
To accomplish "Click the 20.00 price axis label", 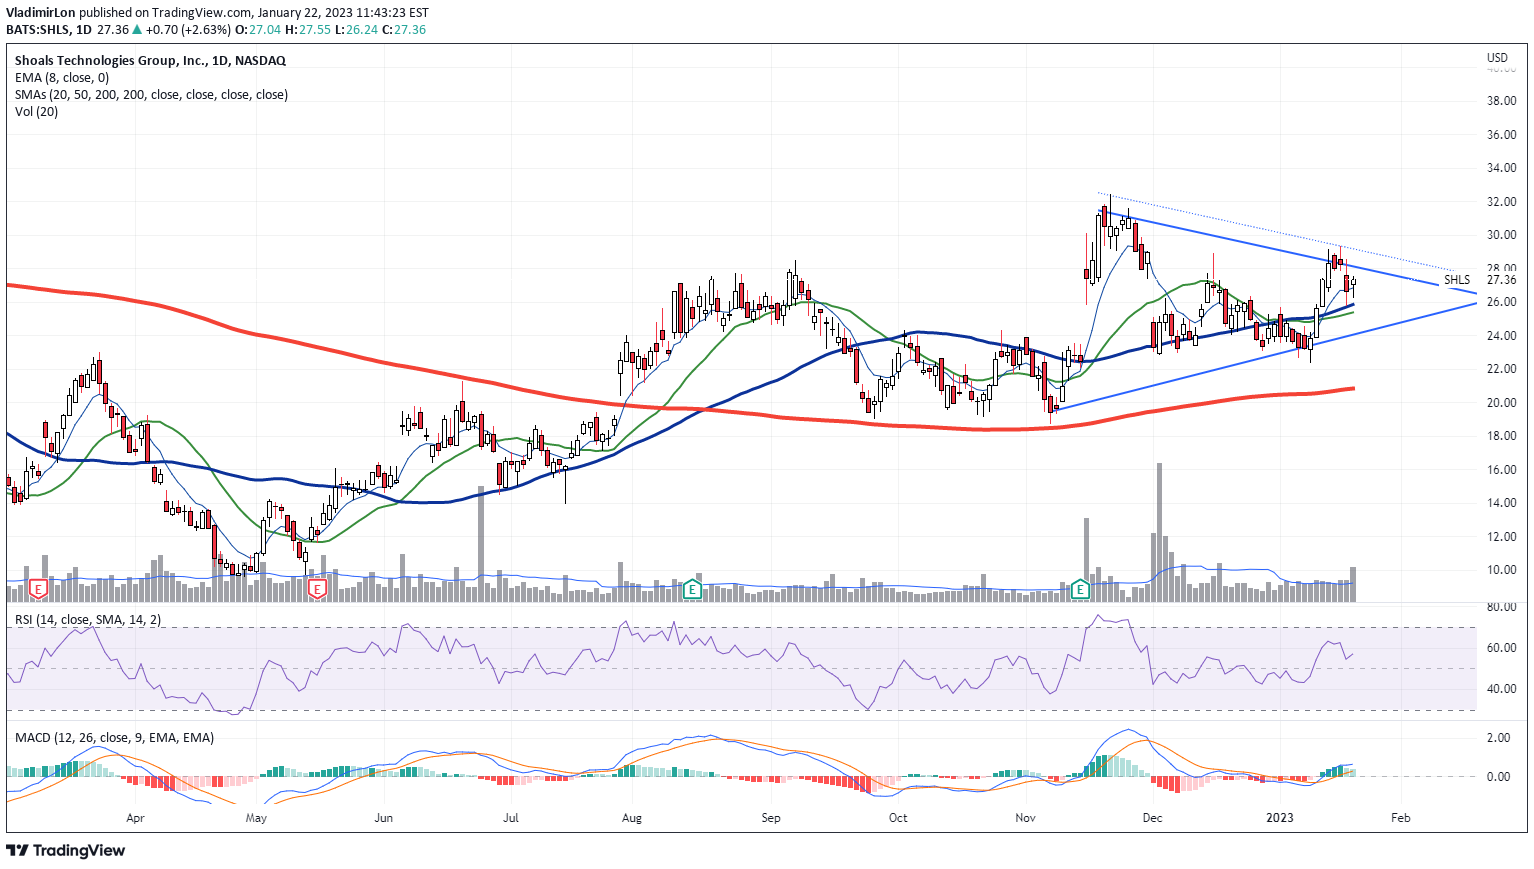I will (1501, 403).
